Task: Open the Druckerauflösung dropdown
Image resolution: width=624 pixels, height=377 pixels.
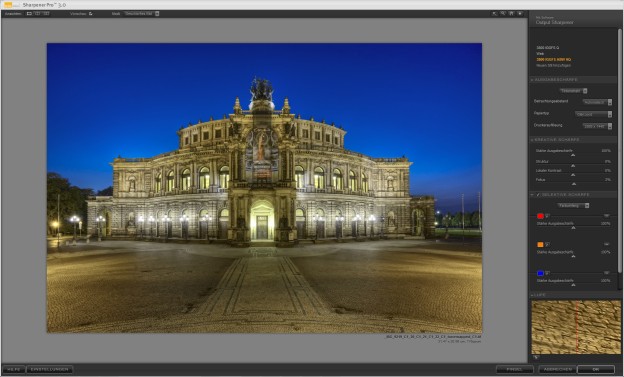Action: [x=597, y=126]
